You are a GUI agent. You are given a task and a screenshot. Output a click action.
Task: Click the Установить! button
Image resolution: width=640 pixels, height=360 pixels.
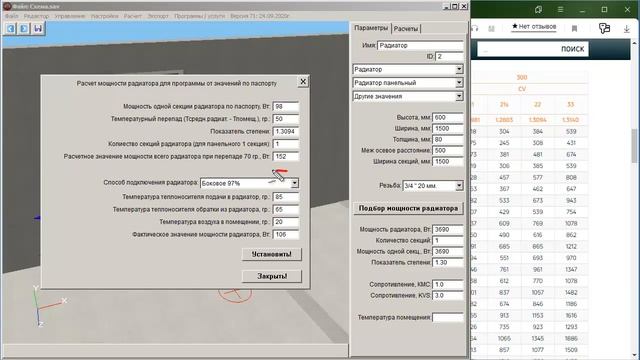point(271,254)
